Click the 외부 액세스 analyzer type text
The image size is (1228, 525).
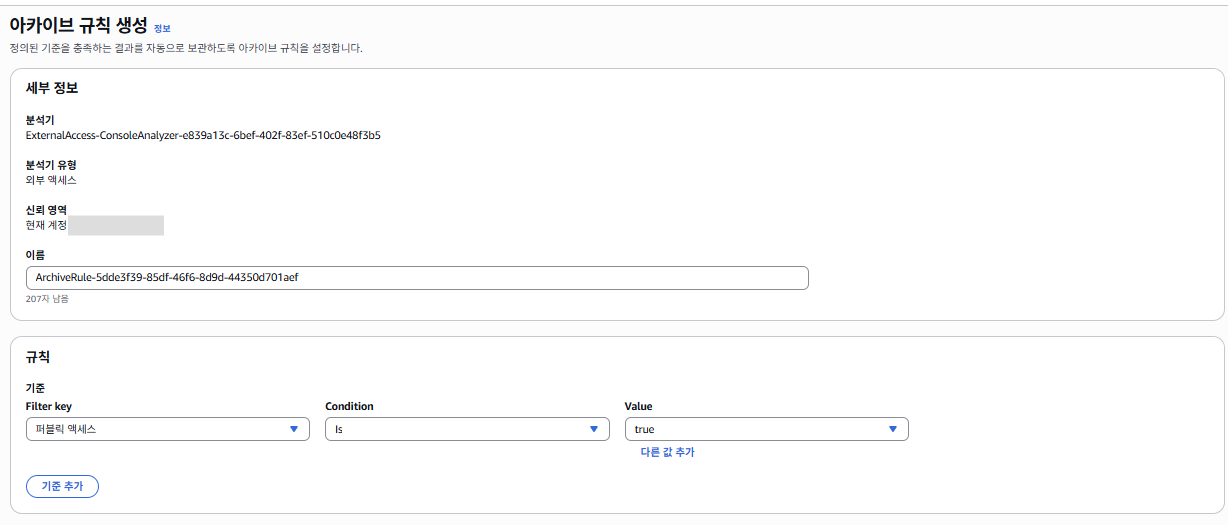[x=51, y=180]
